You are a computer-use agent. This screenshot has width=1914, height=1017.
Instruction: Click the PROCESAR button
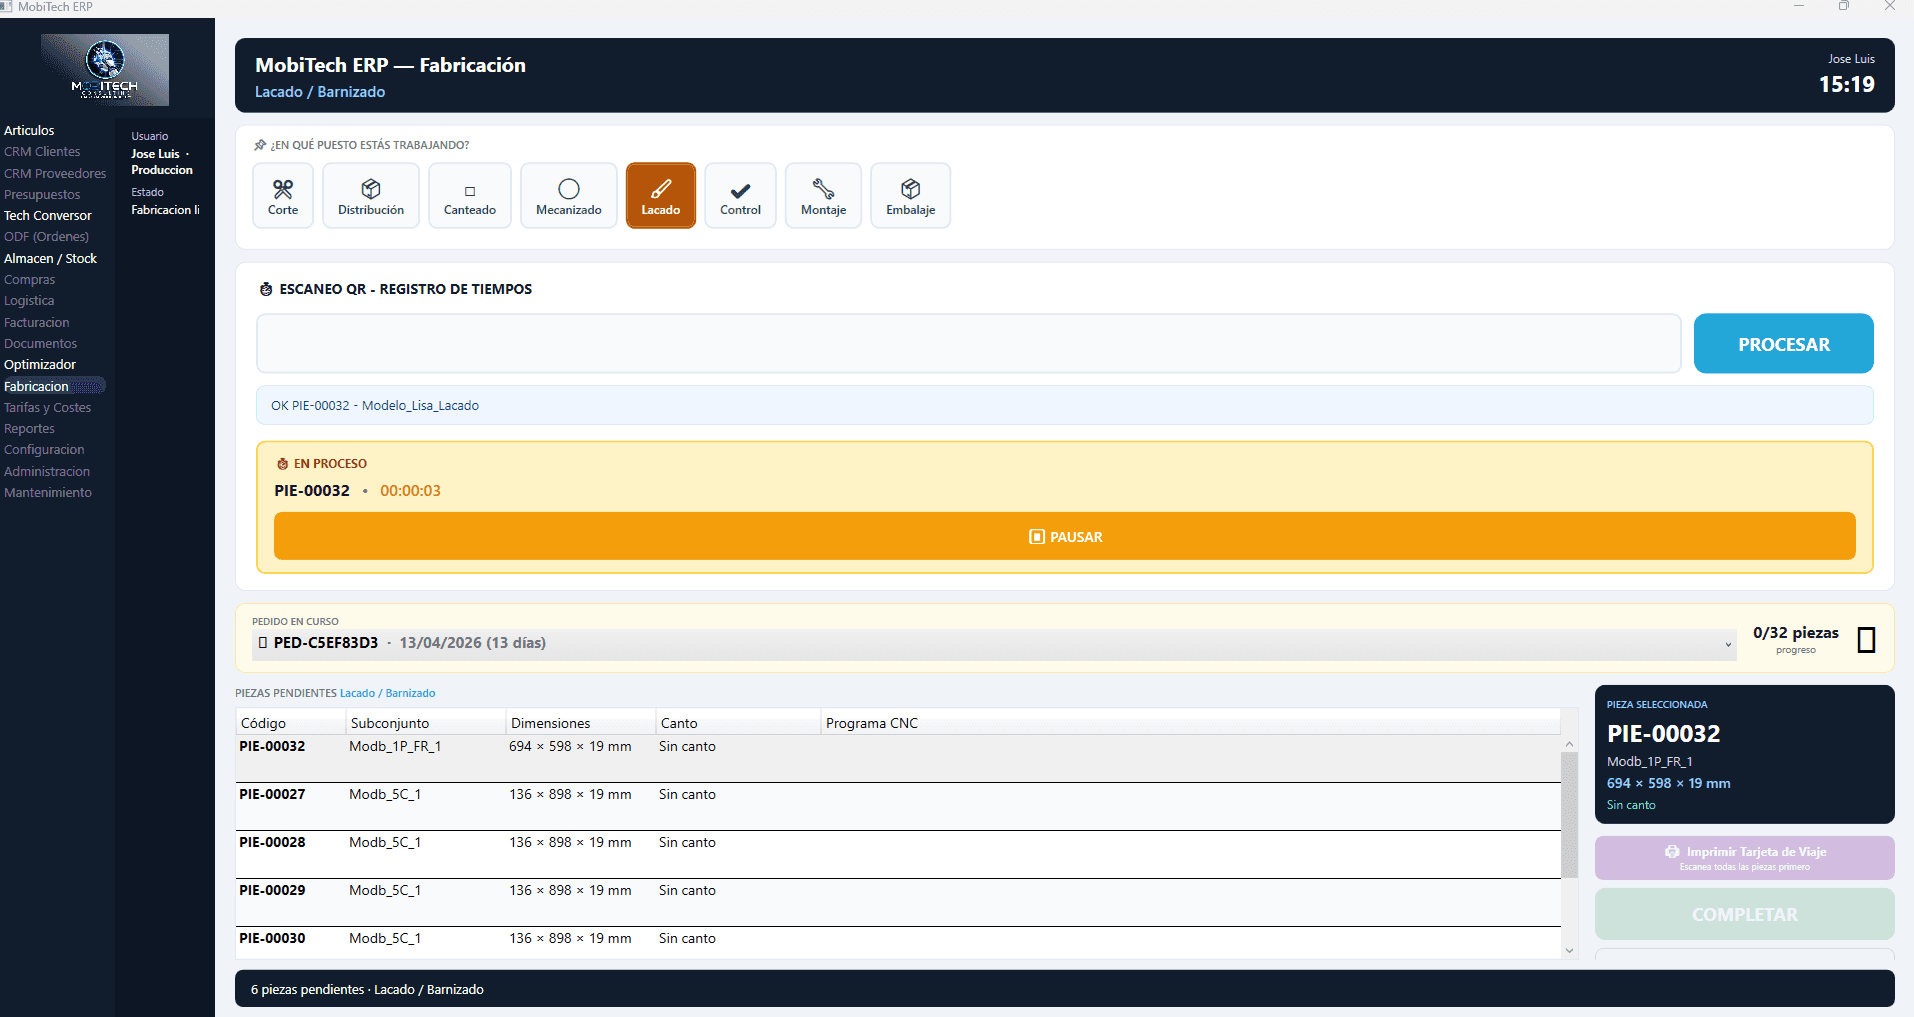pos(1783,344)
